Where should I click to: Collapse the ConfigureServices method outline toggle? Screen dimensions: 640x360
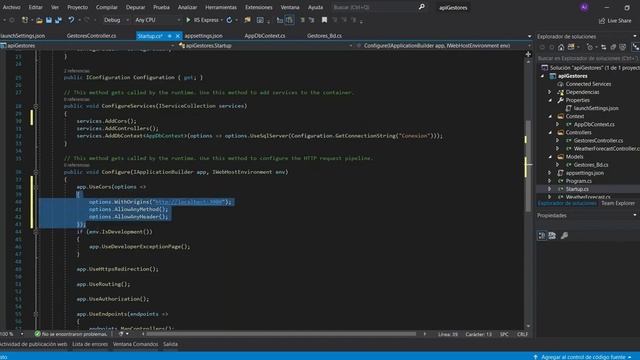[x=36, y=106]
